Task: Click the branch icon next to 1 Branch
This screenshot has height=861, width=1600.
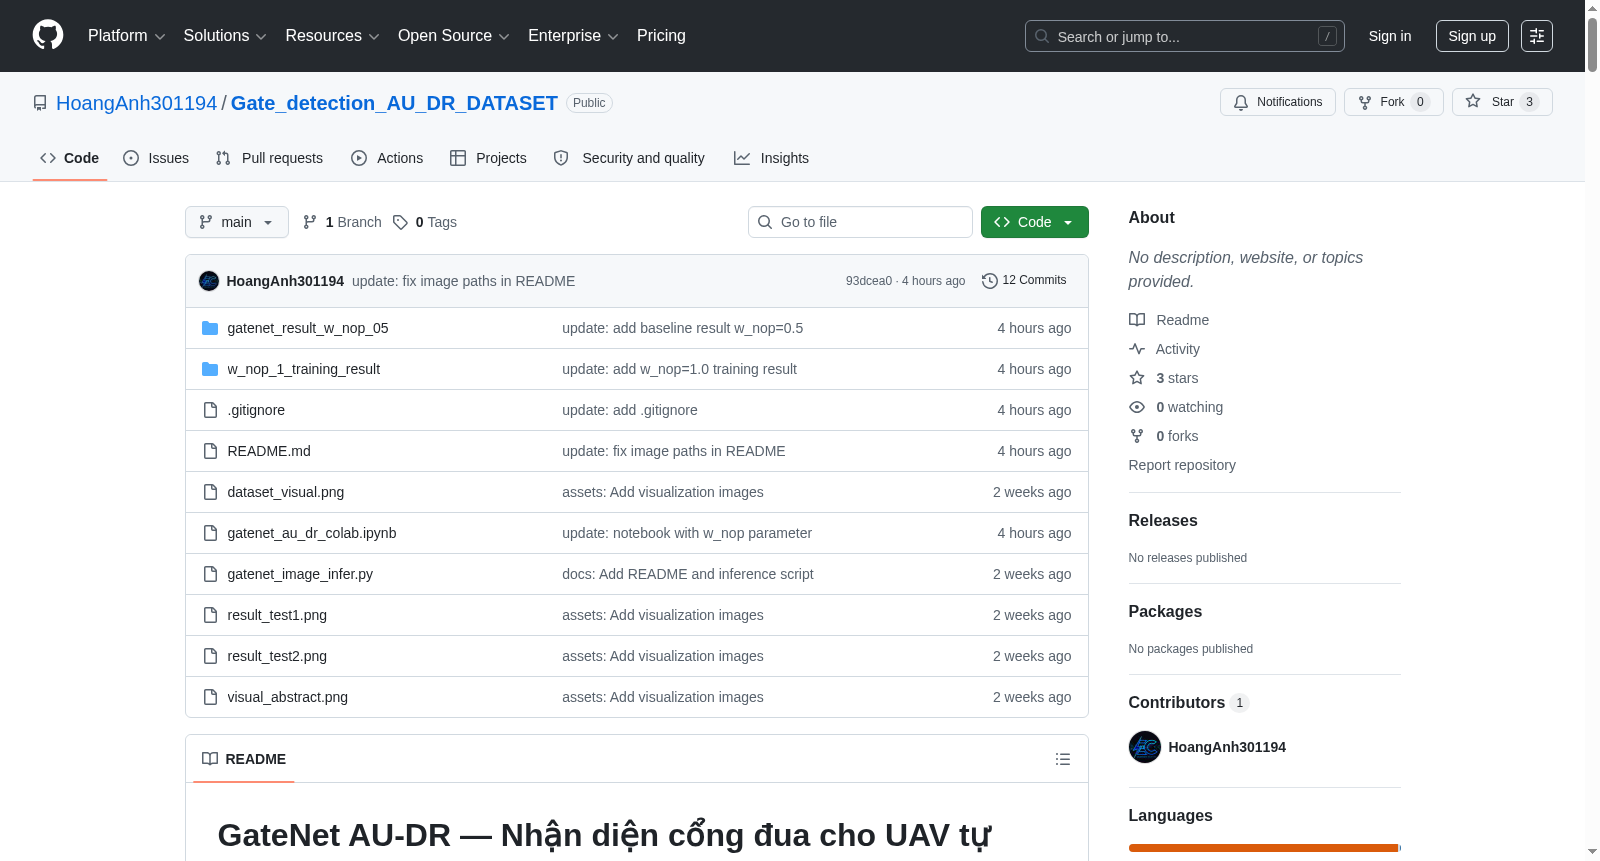Action: click(310, 222)
